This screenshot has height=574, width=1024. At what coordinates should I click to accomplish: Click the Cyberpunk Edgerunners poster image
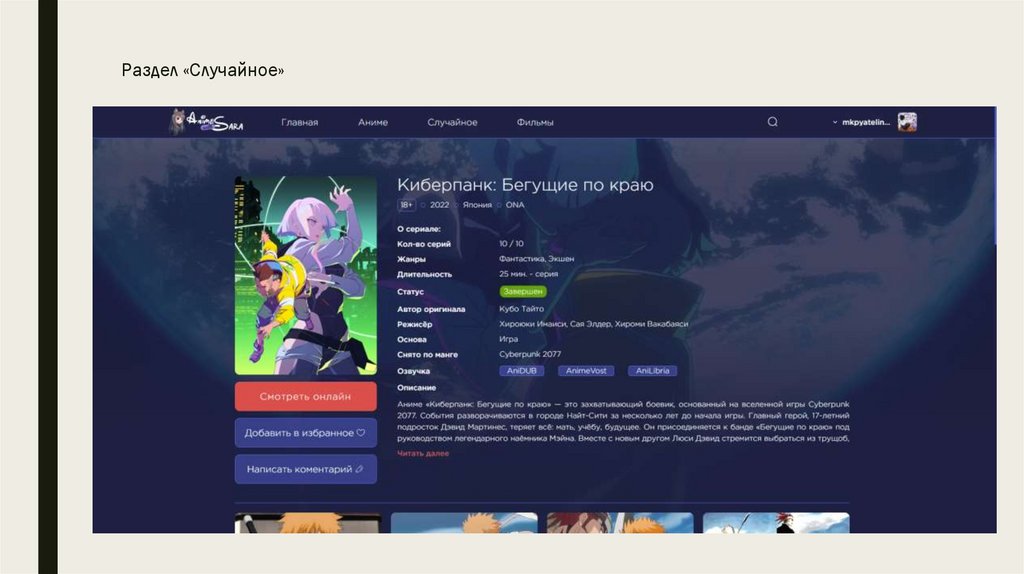(306, 275)
